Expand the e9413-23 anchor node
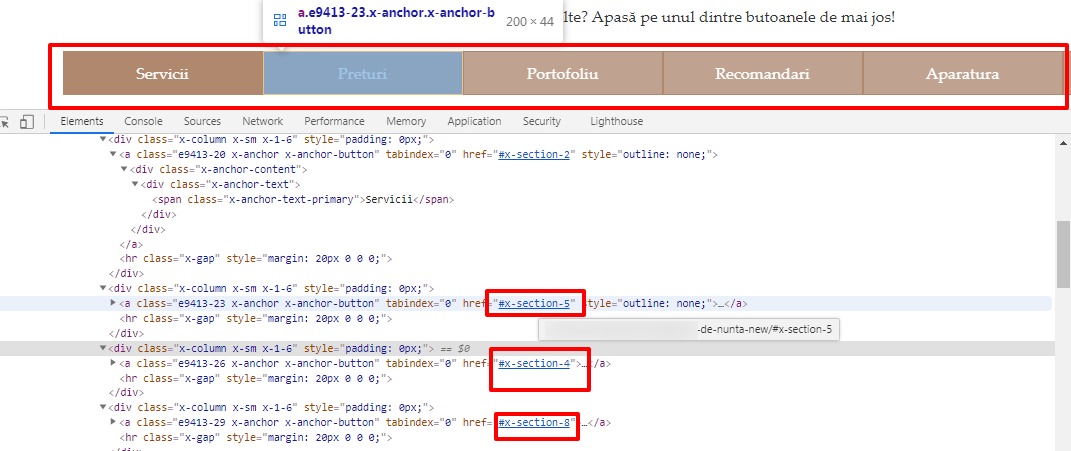 113,303
